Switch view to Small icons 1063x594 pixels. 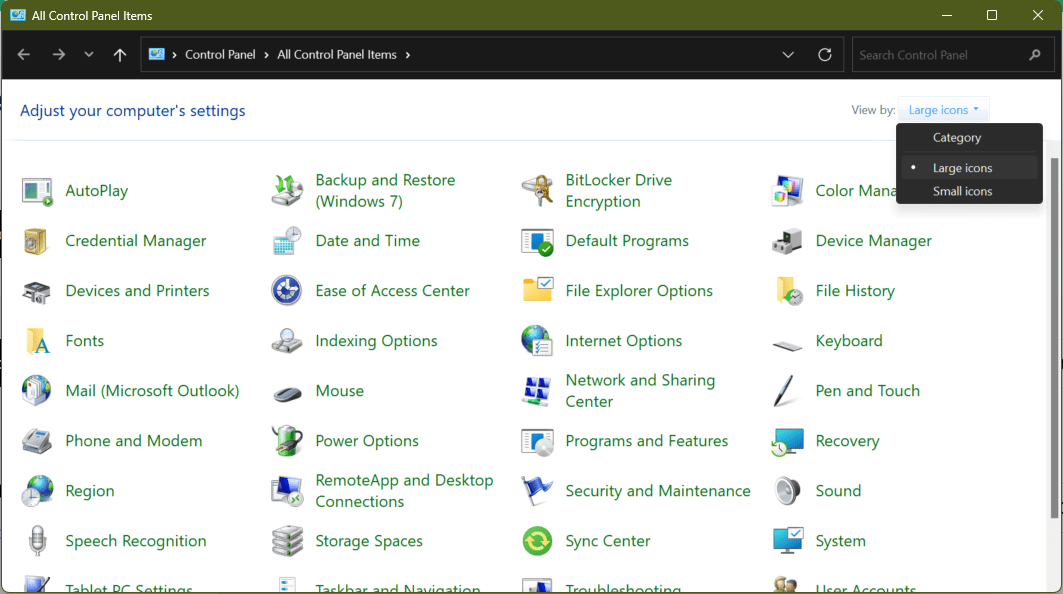[x=962, y=191]
